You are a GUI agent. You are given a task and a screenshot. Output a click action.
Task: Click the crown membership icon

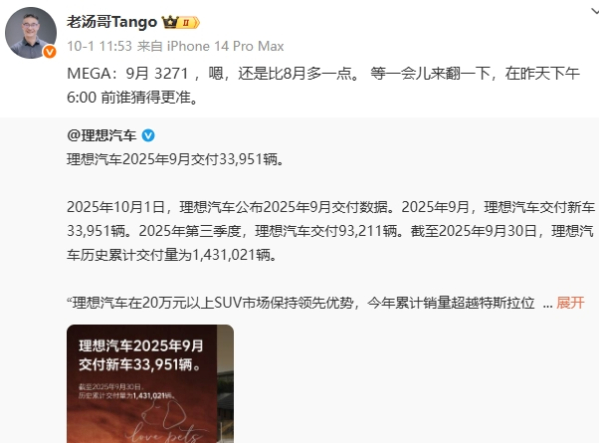click(170, 22)
